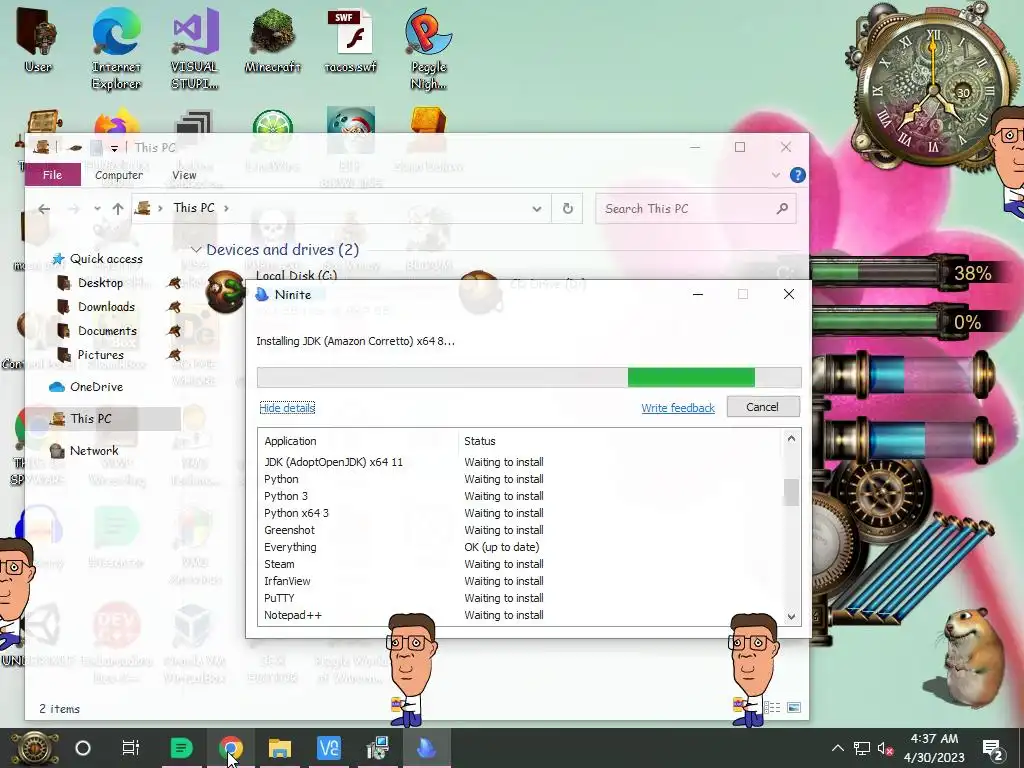Open the notification center icon

(x=993, y=749)
